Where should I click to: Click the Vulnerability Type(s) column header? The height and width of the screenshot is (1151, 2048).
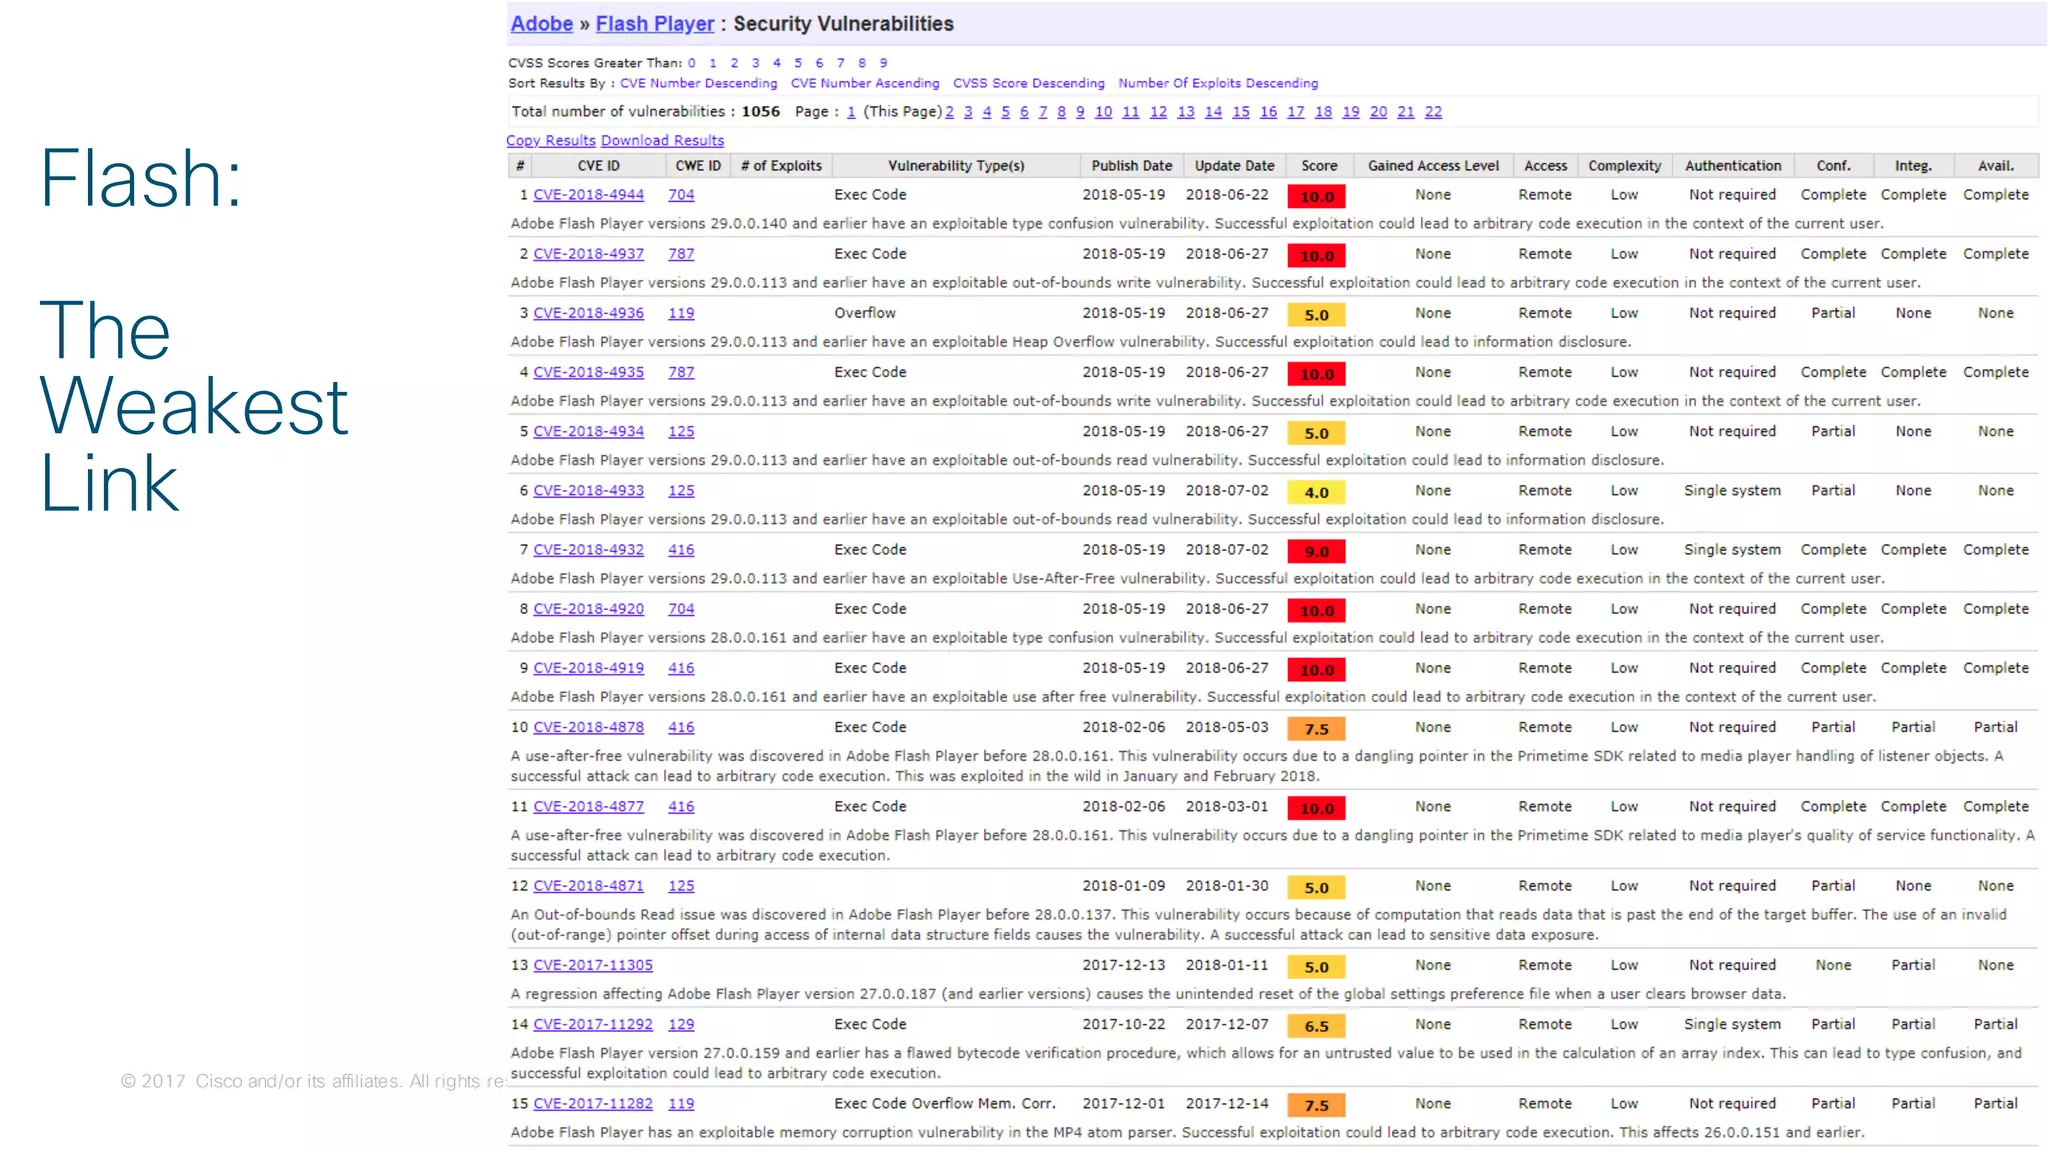pos(956,166)
